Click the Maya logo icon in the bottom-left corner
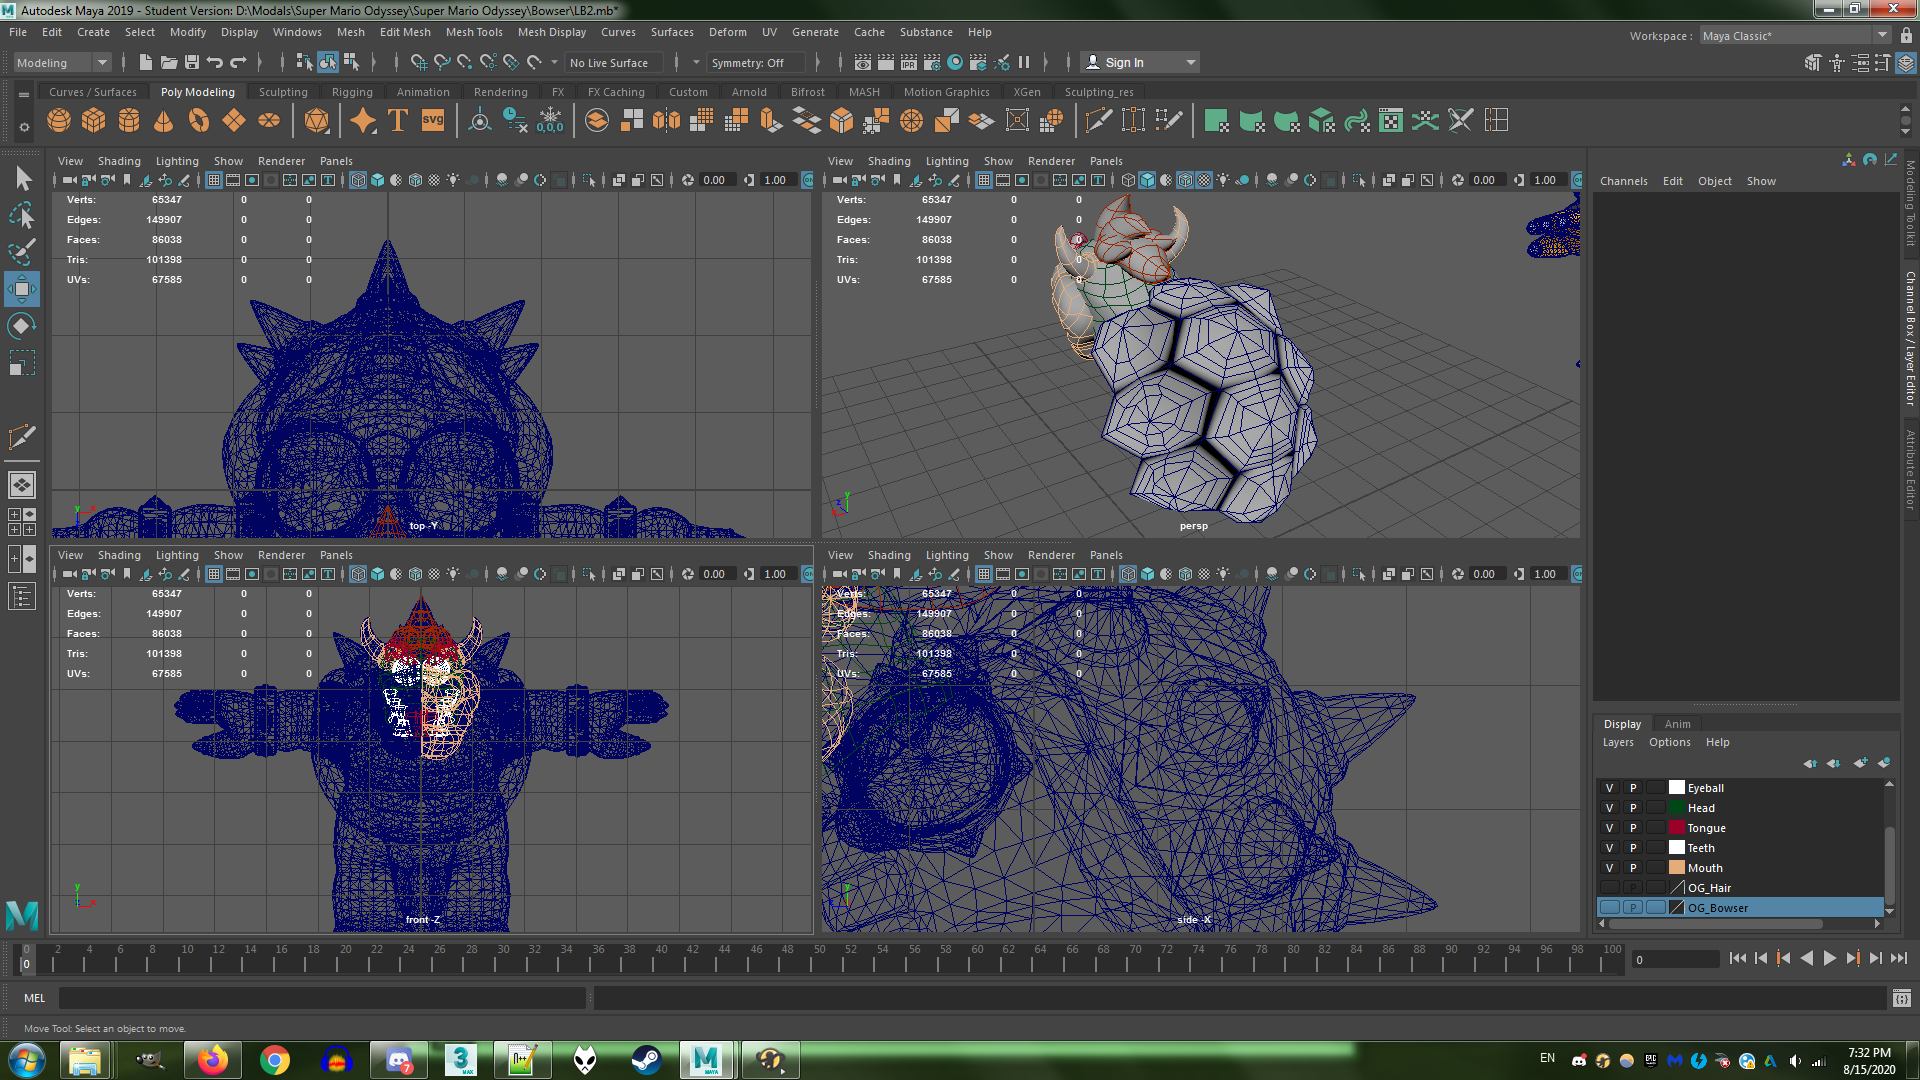 (x=22, y=915)
